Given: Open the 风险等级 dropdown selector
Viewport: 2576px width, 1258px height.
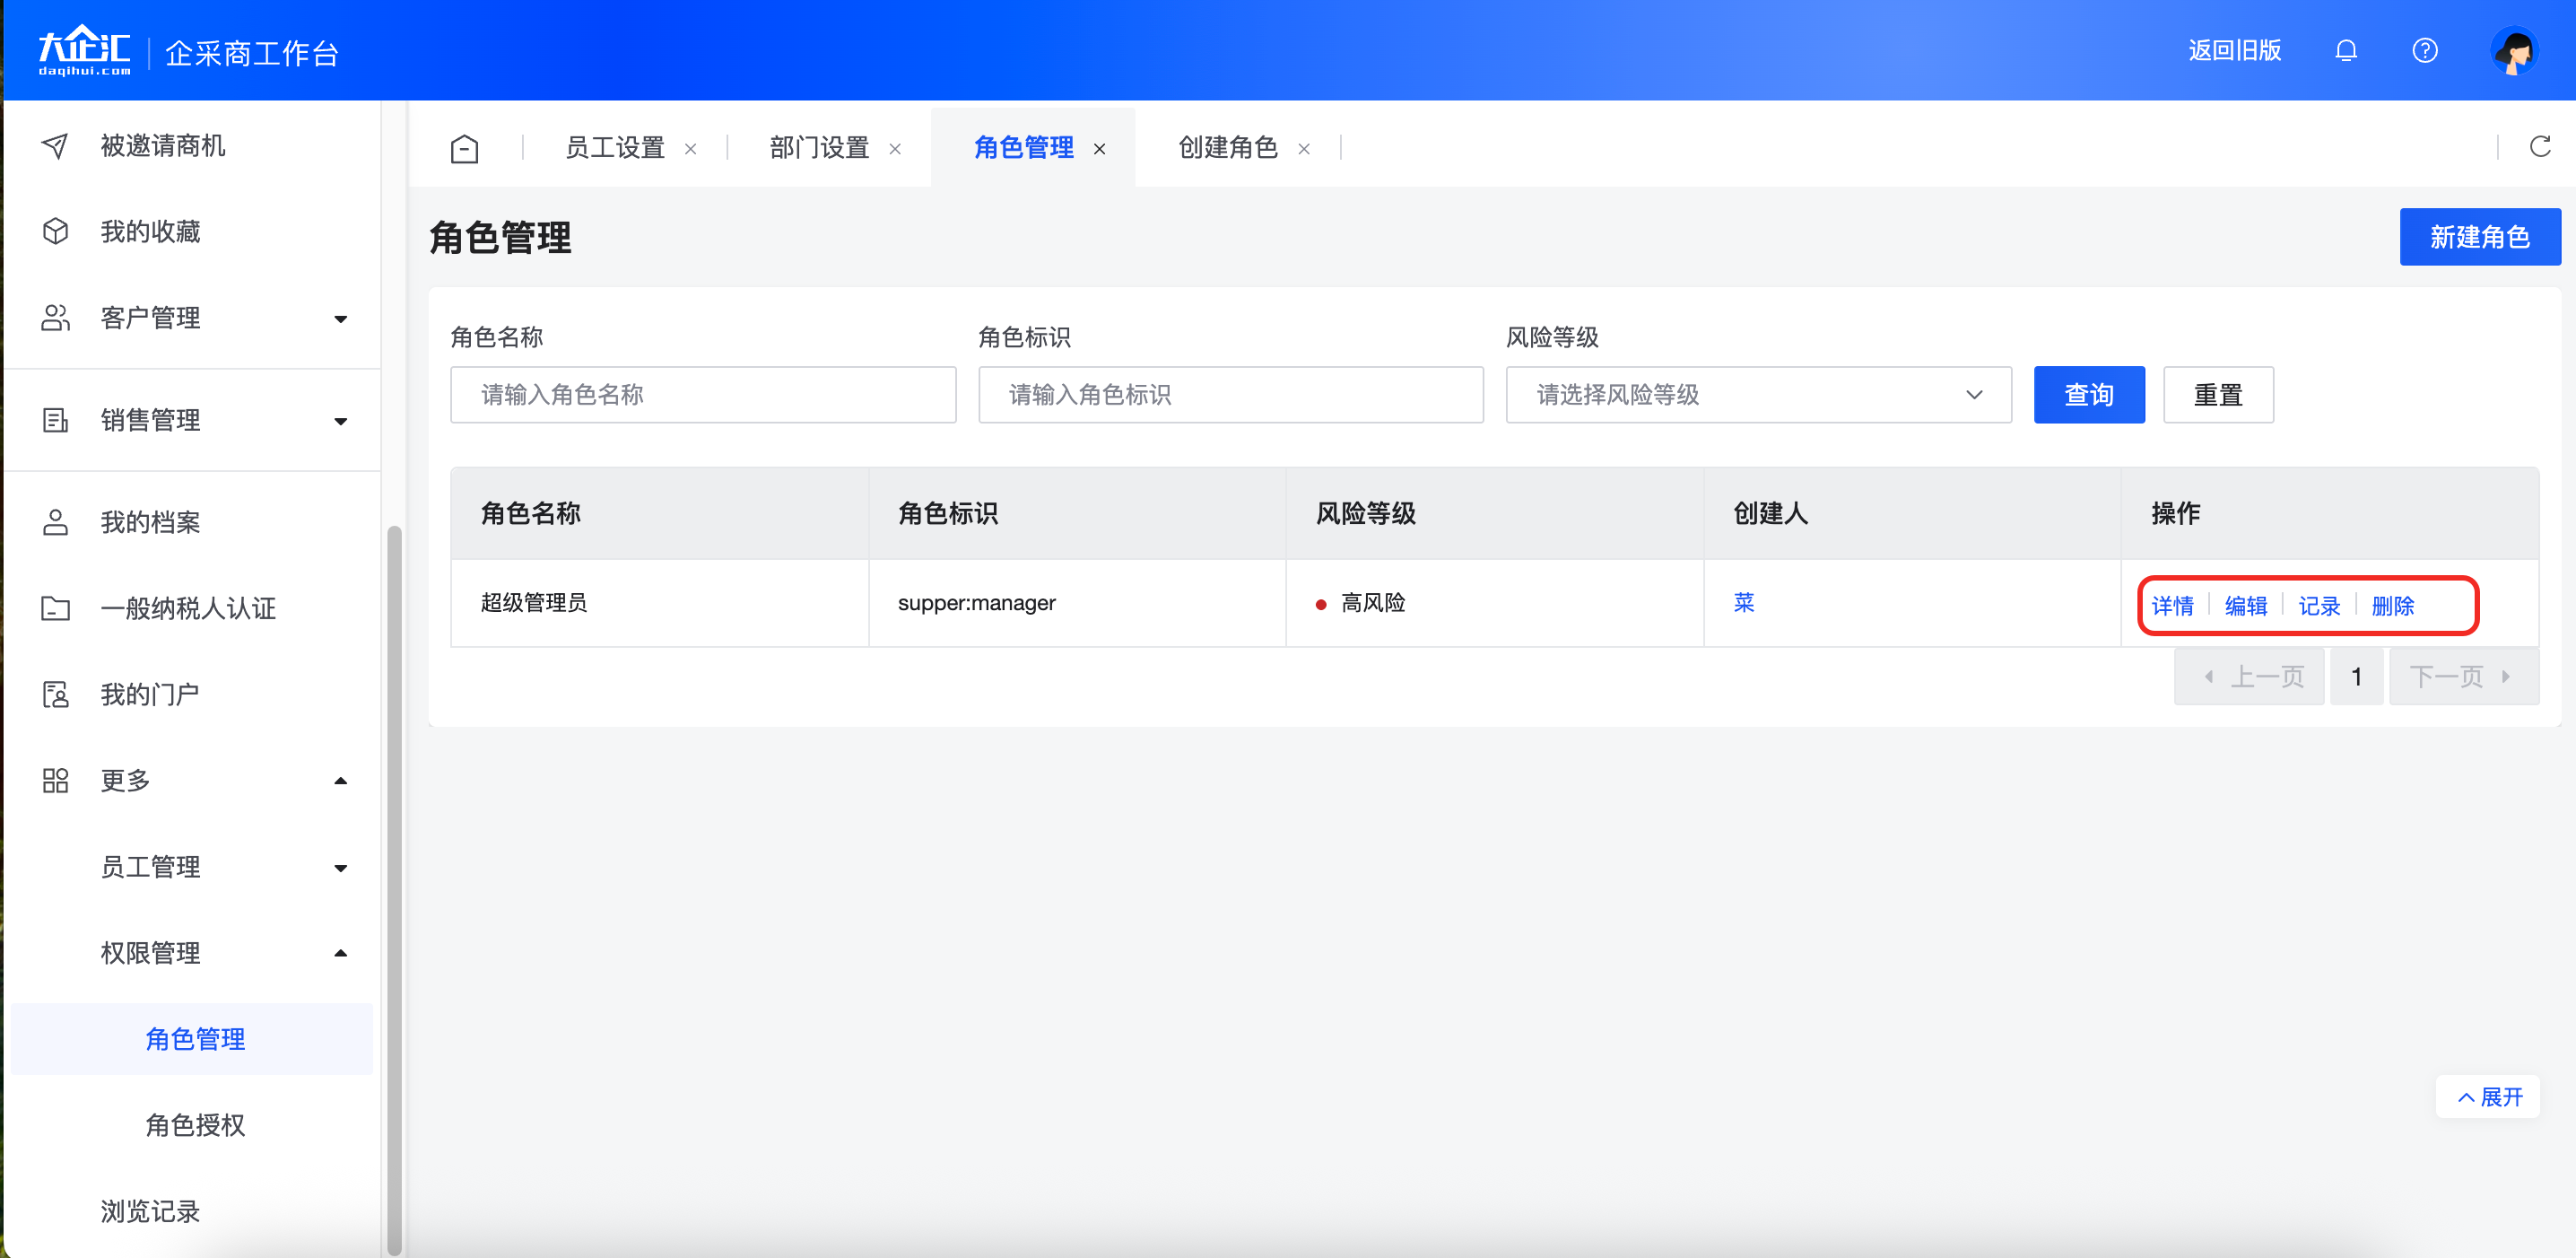Looking at the screenshot, I should pyautogui.click(x=1757, y=395).
